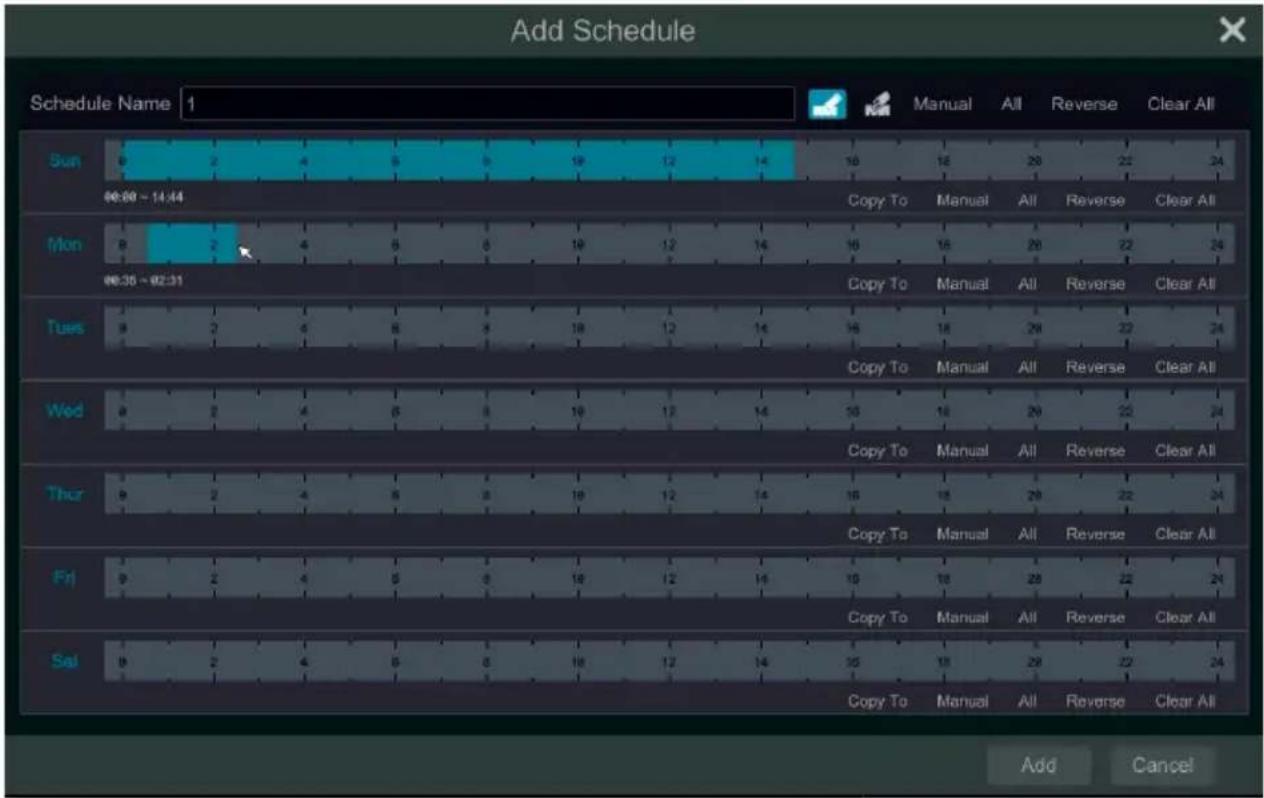Image resolution: width=1264 pixels, height=798 pixels.
Task: Click Clear All under Wed timeline
Action: pos(1186,451)
